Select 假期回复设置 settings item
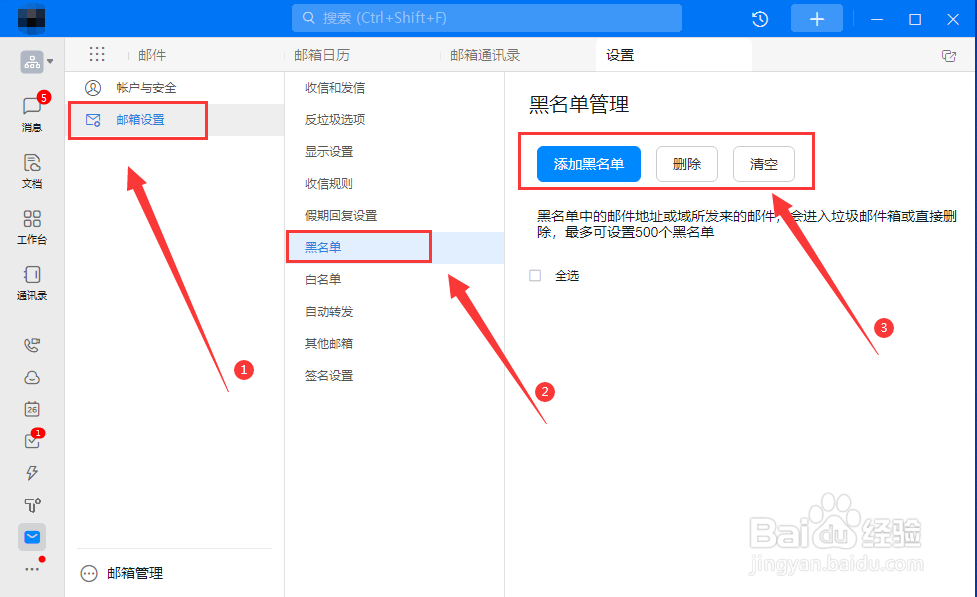This screenshot has height=597, width=977. coord(395,216)
